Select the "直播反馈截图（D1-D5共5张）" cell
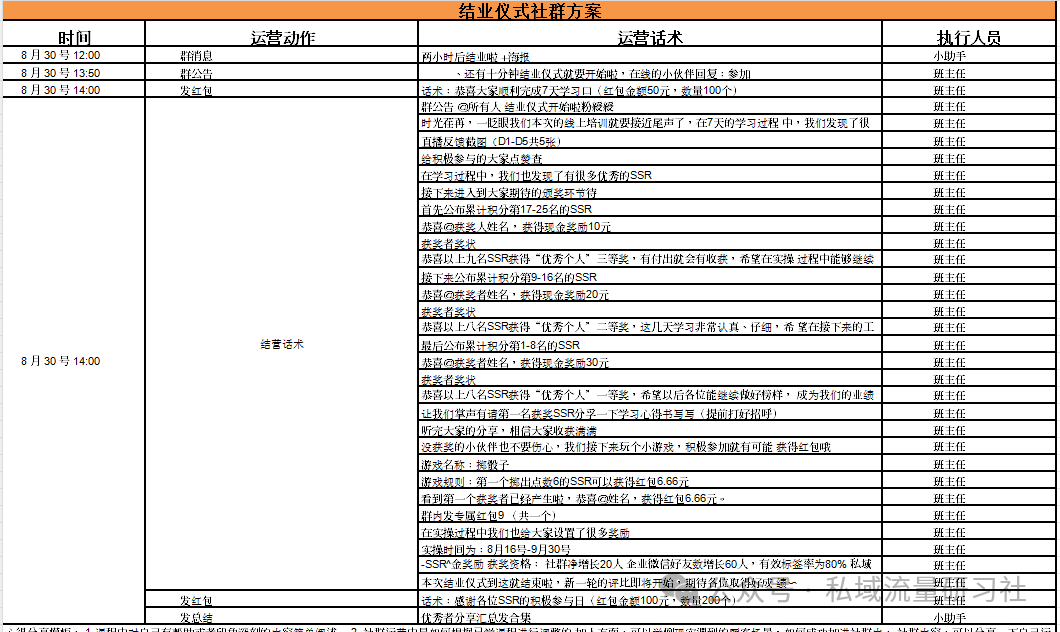Viewport: 1060px width, 632px height. click(650, 141)
